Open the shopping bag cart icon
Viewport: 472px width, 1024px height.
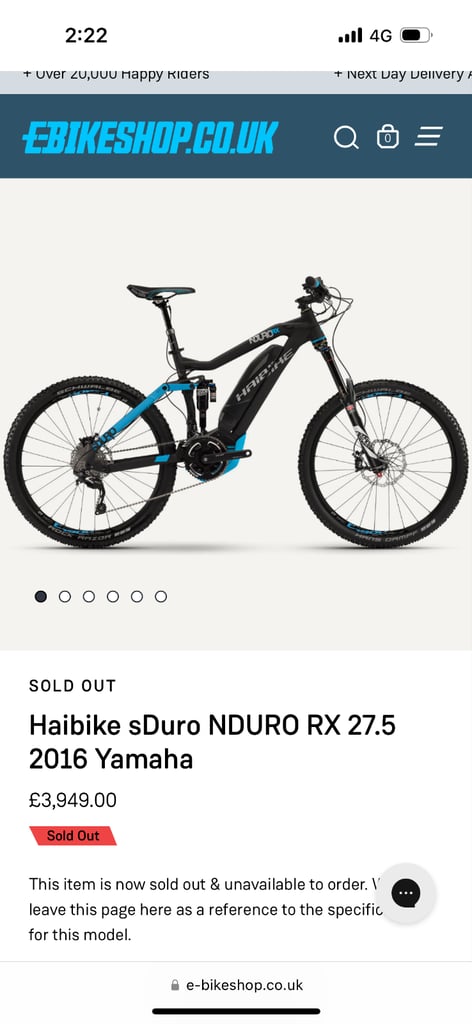pos(387,136)
